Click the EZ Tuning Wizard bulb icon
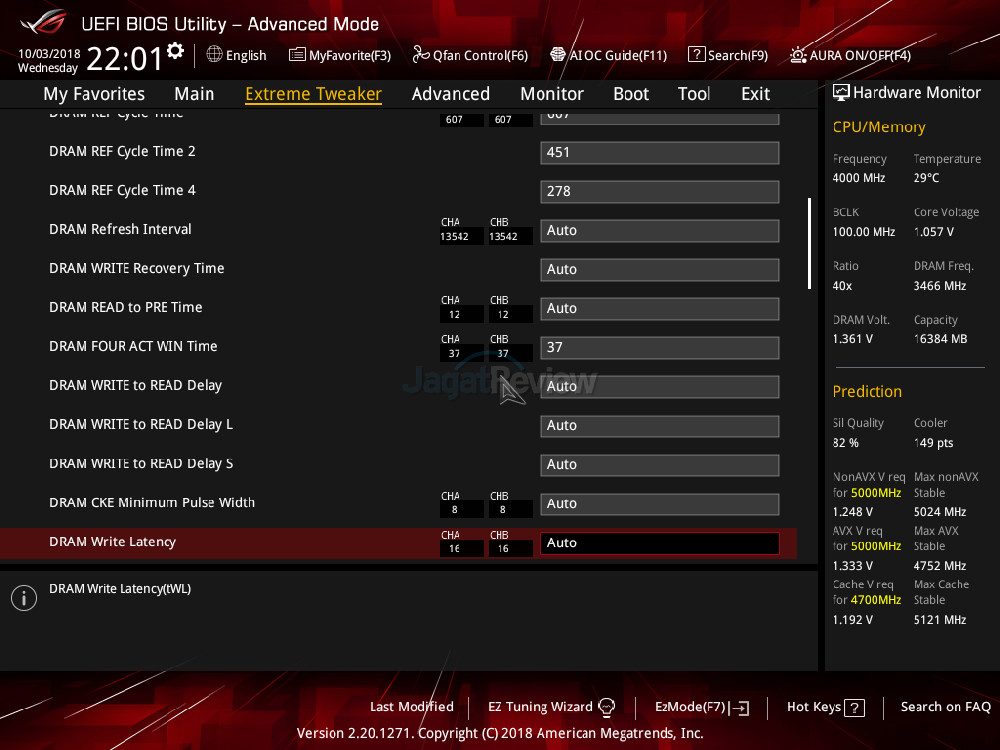 606,707
